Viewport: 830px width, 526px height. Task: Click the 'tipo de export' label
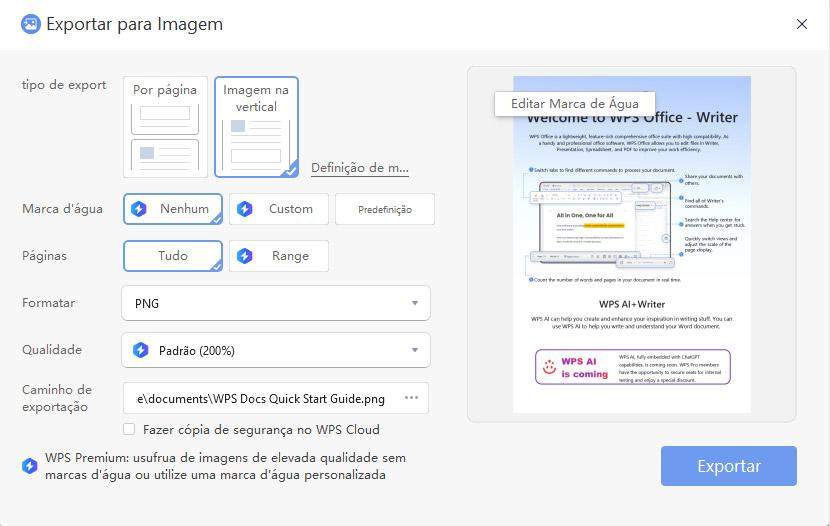(64, 85)
